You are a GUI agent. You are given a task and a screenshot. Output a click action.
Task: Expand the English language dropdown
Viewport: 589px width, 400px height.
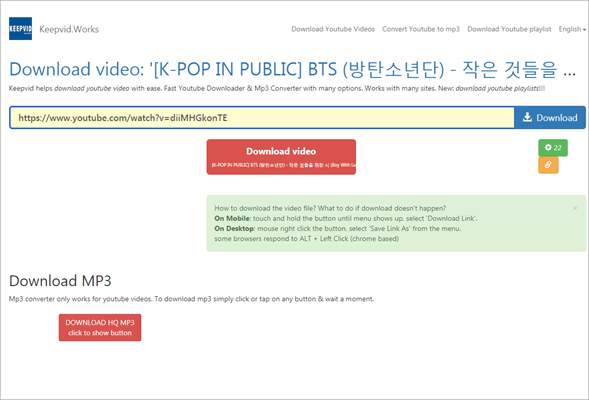pos(572,29)
